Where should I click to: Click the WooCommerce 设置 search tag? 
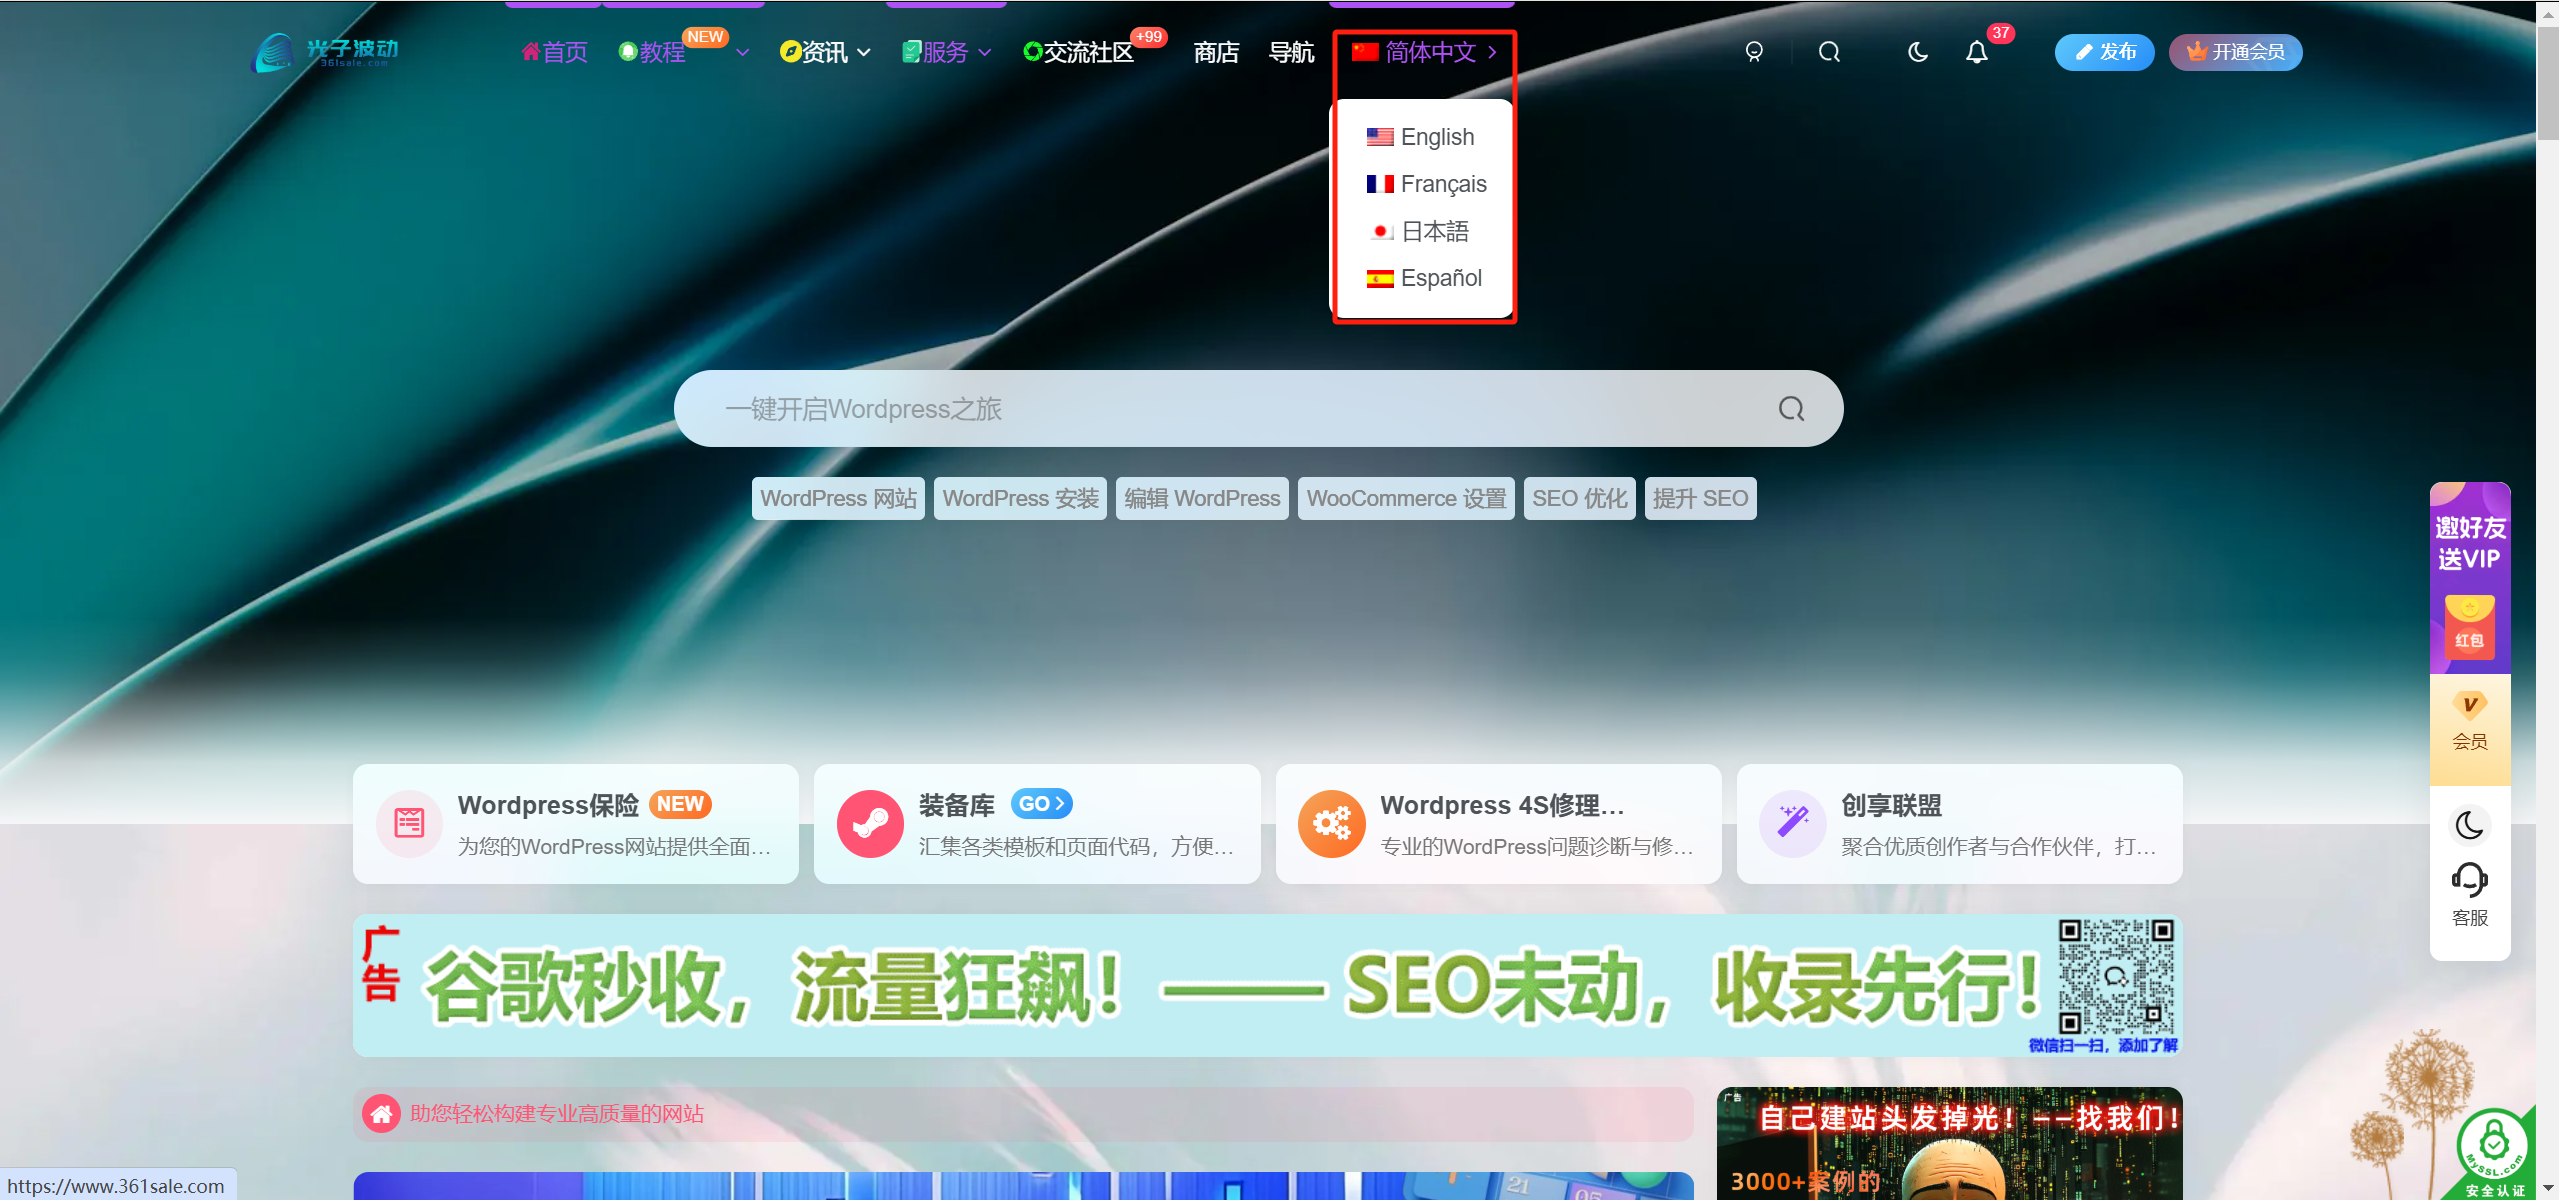click(1405, 498)
